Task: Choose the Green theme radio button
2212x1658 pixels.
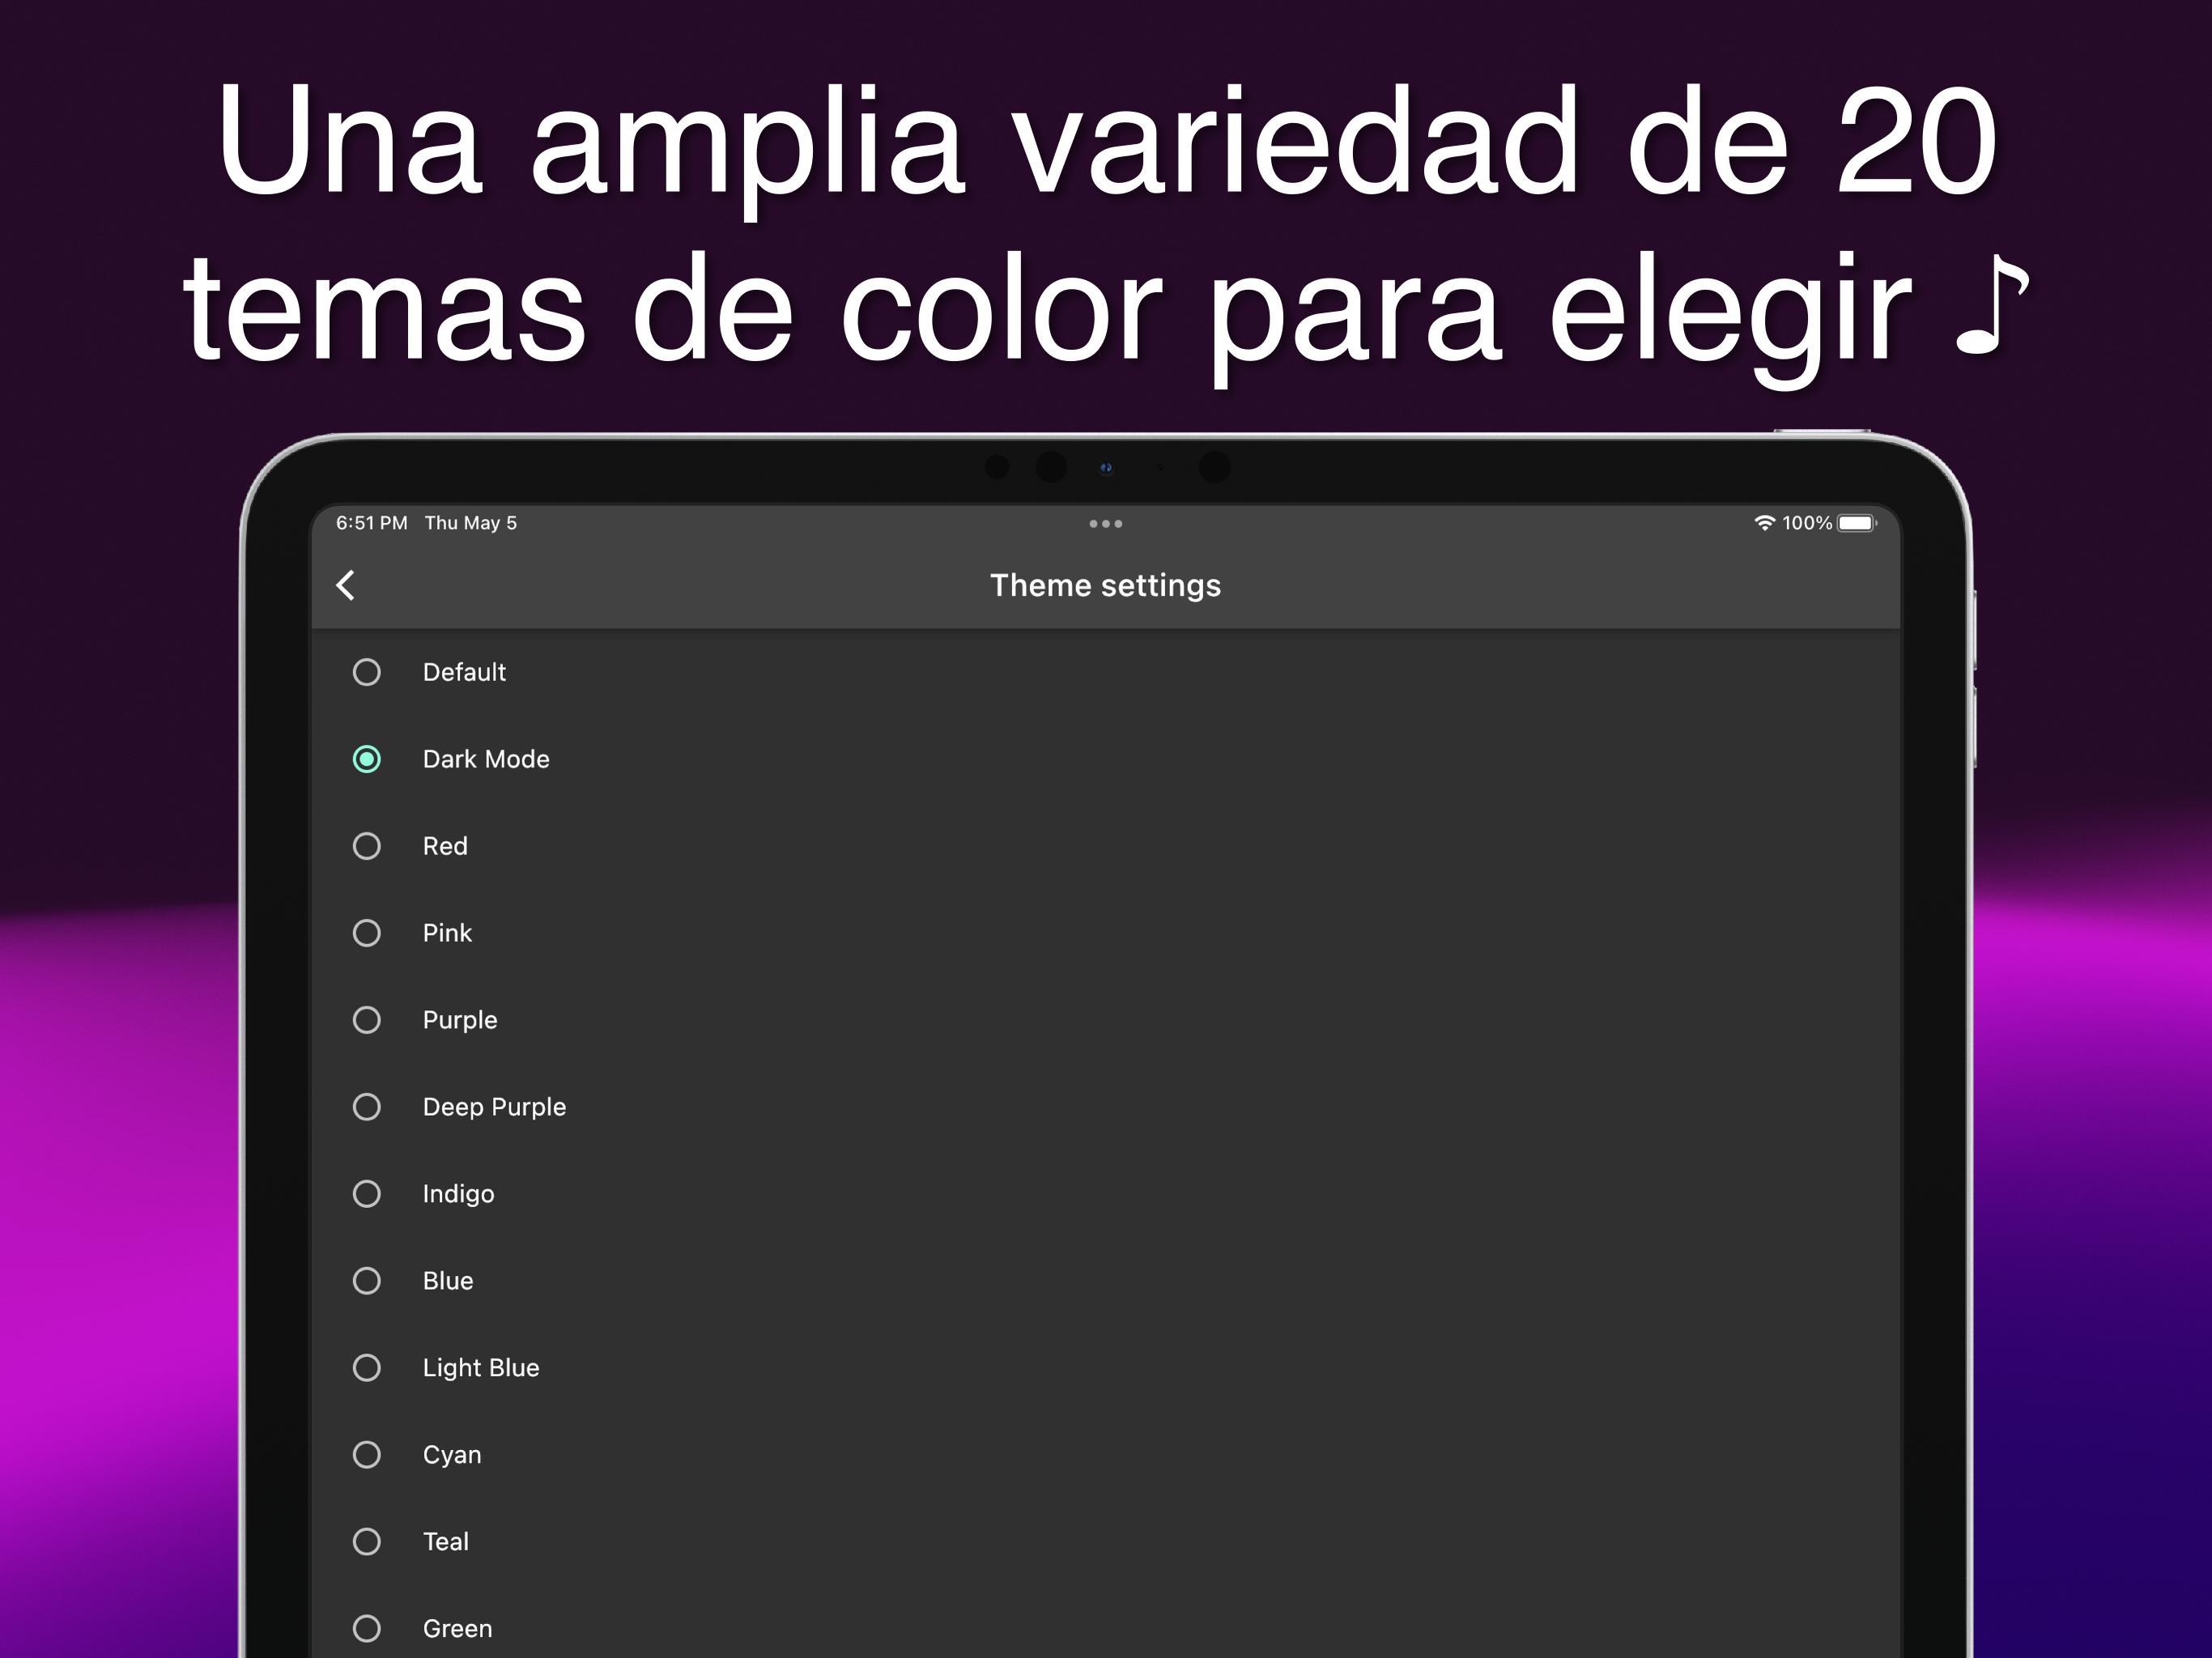Action: [367, 1629]
